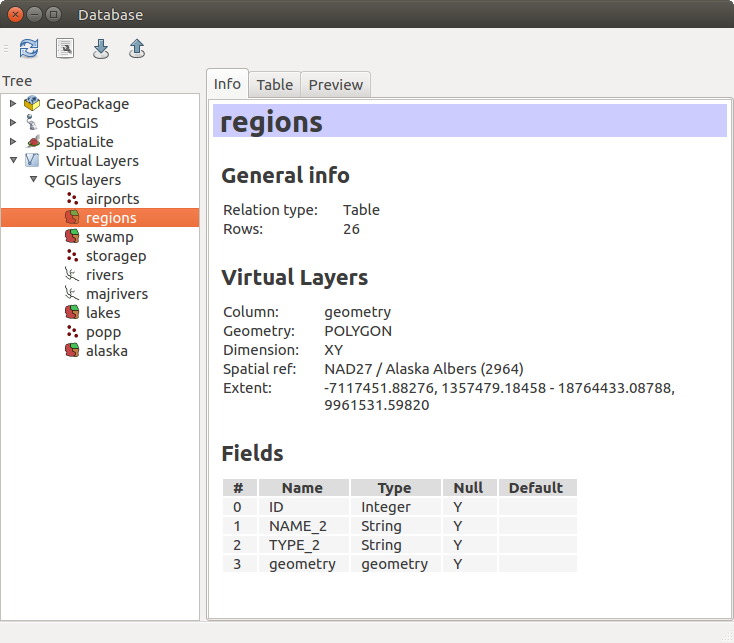Collapse the QGIS layers group

click(32, 180)
